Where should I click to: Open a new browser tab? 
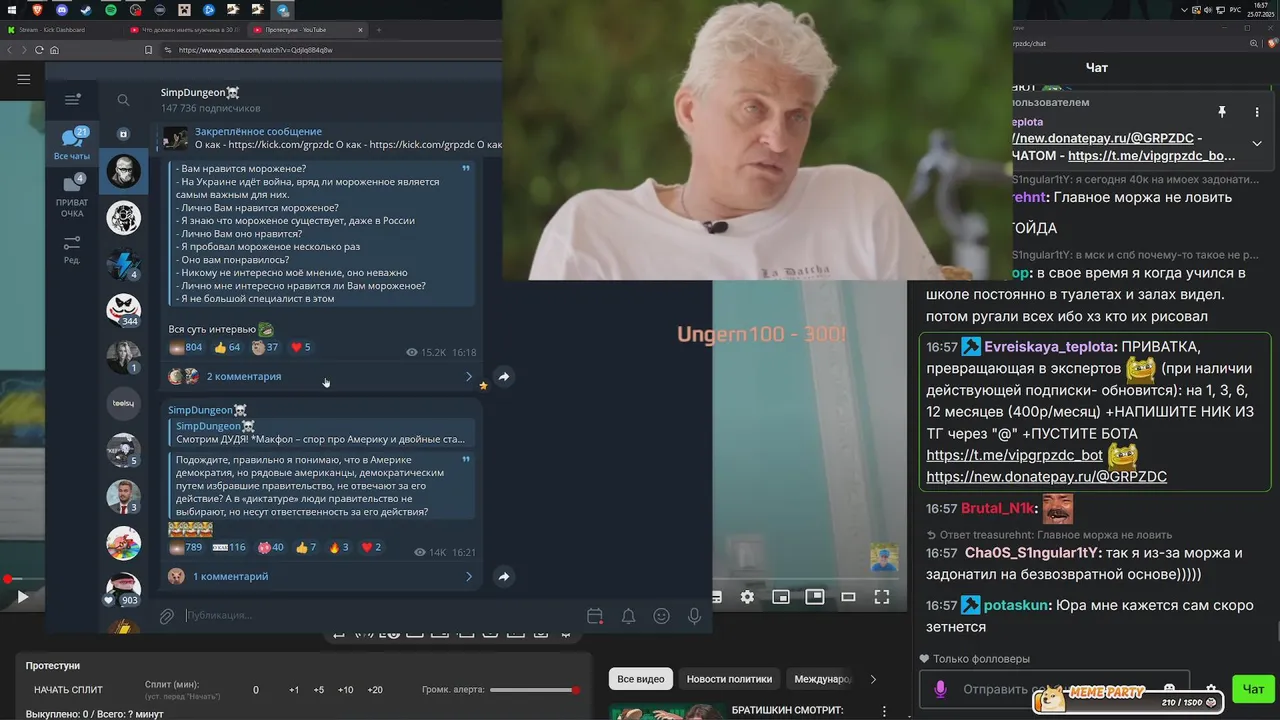[x=379, y=30]
